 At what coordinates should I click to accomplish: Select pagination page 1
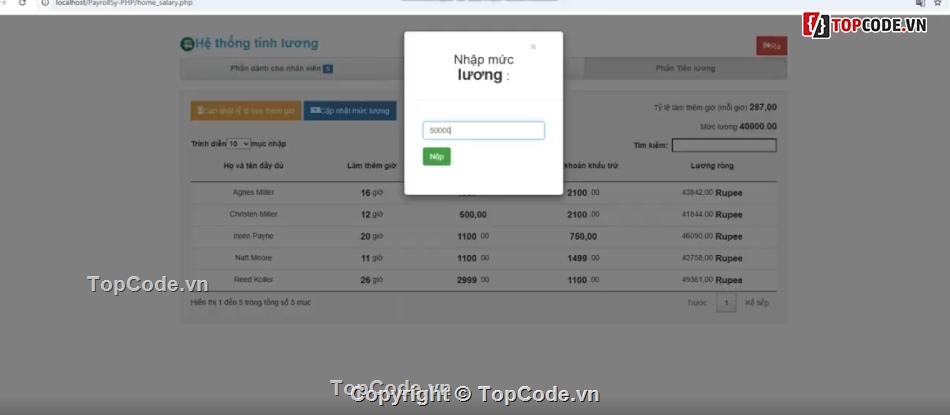click(726, 303)
